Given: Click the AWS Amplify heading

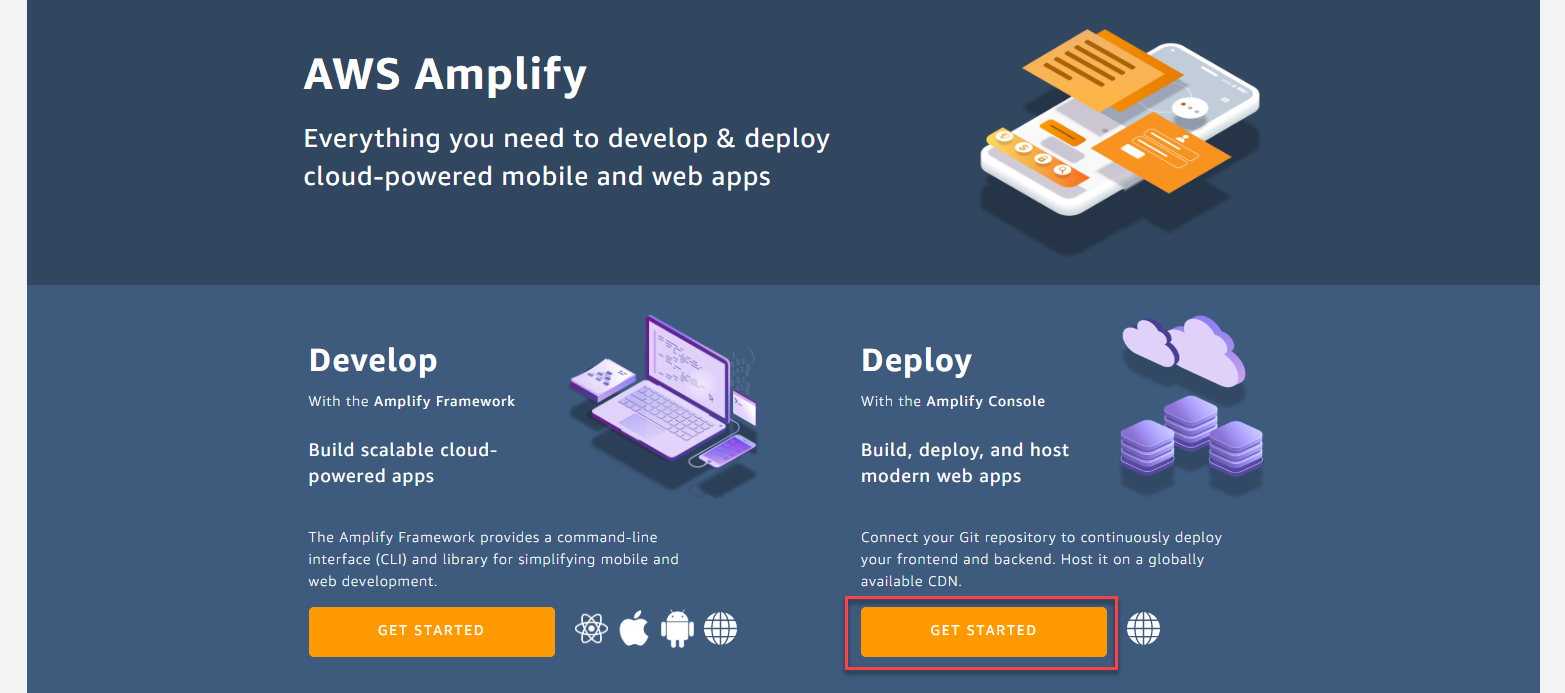Looking at the screenshot, I should pos(445,74).
